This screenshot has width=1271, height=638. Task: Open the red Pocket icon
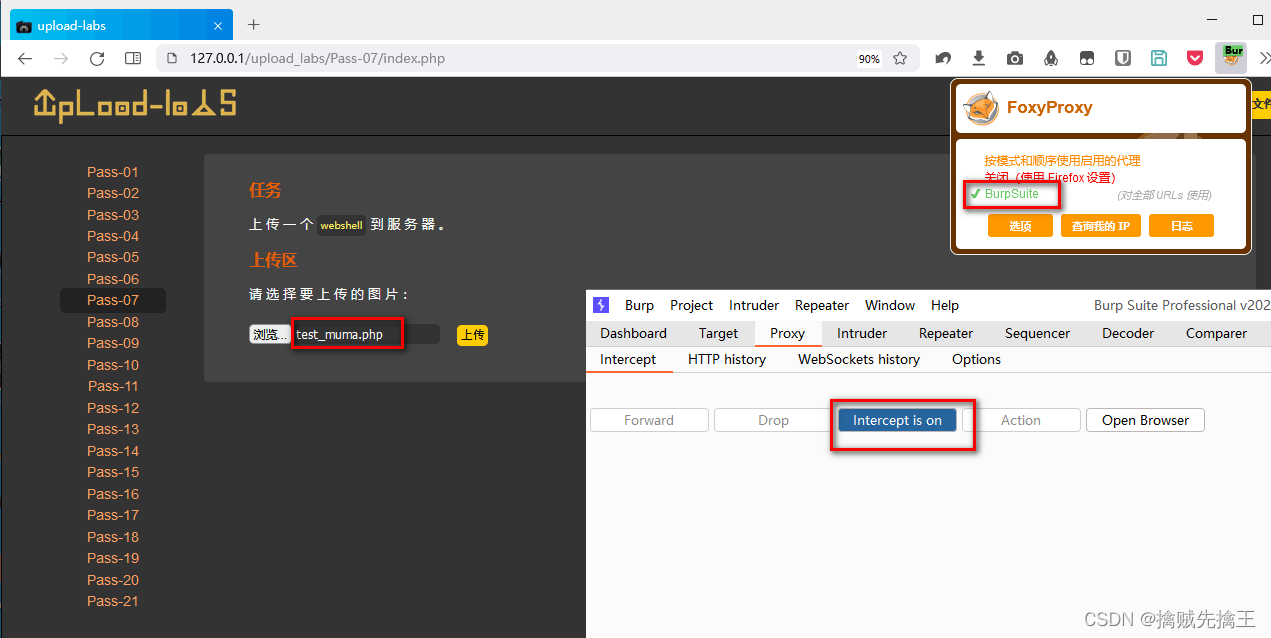click(x=1195, y=59)
